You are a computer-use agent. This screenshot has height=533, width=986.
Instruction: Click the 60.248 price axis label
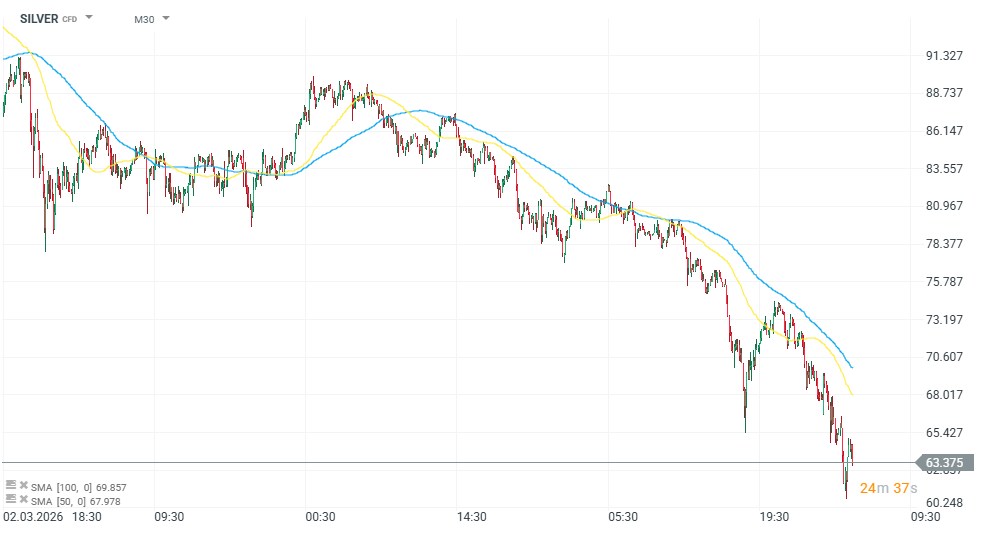click(x=944, y=502)
